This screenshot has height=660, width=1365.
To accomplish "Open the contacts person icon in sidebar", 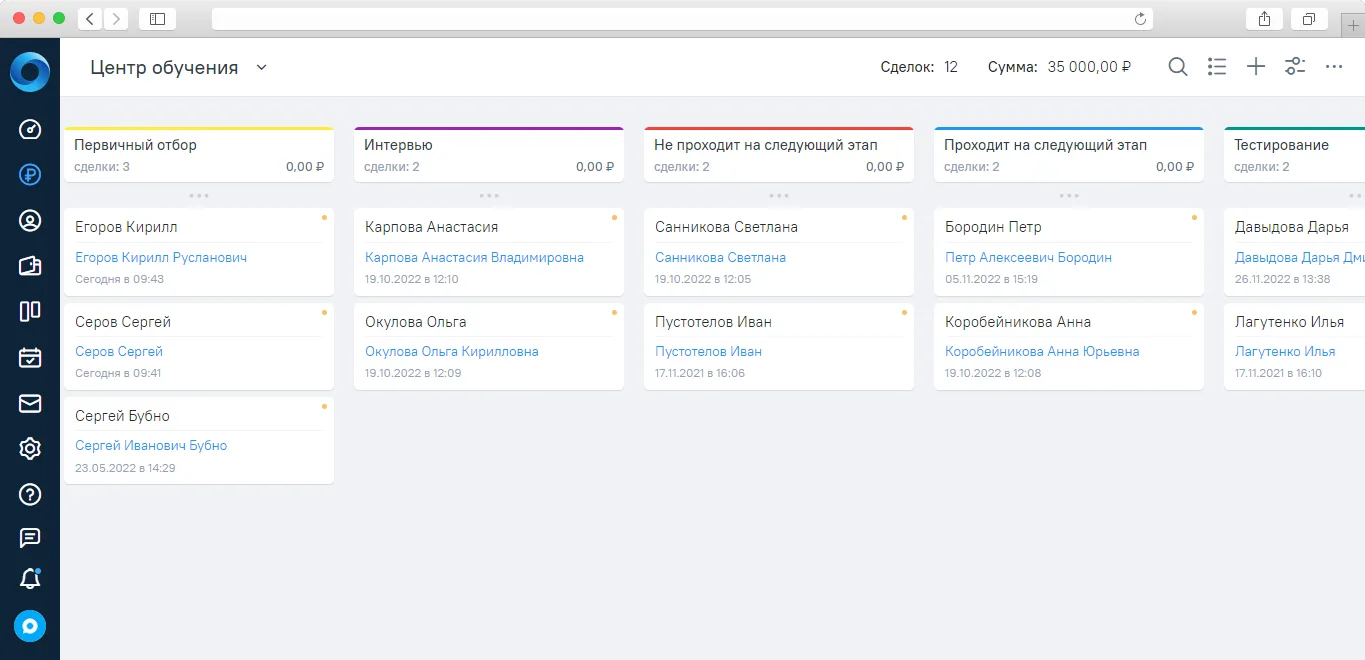I will (30, 221).
